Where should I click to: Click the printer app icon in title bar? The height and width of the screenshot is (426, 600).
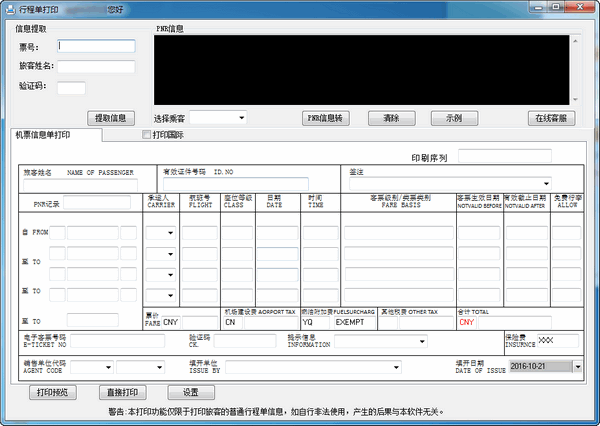(10, 9)
